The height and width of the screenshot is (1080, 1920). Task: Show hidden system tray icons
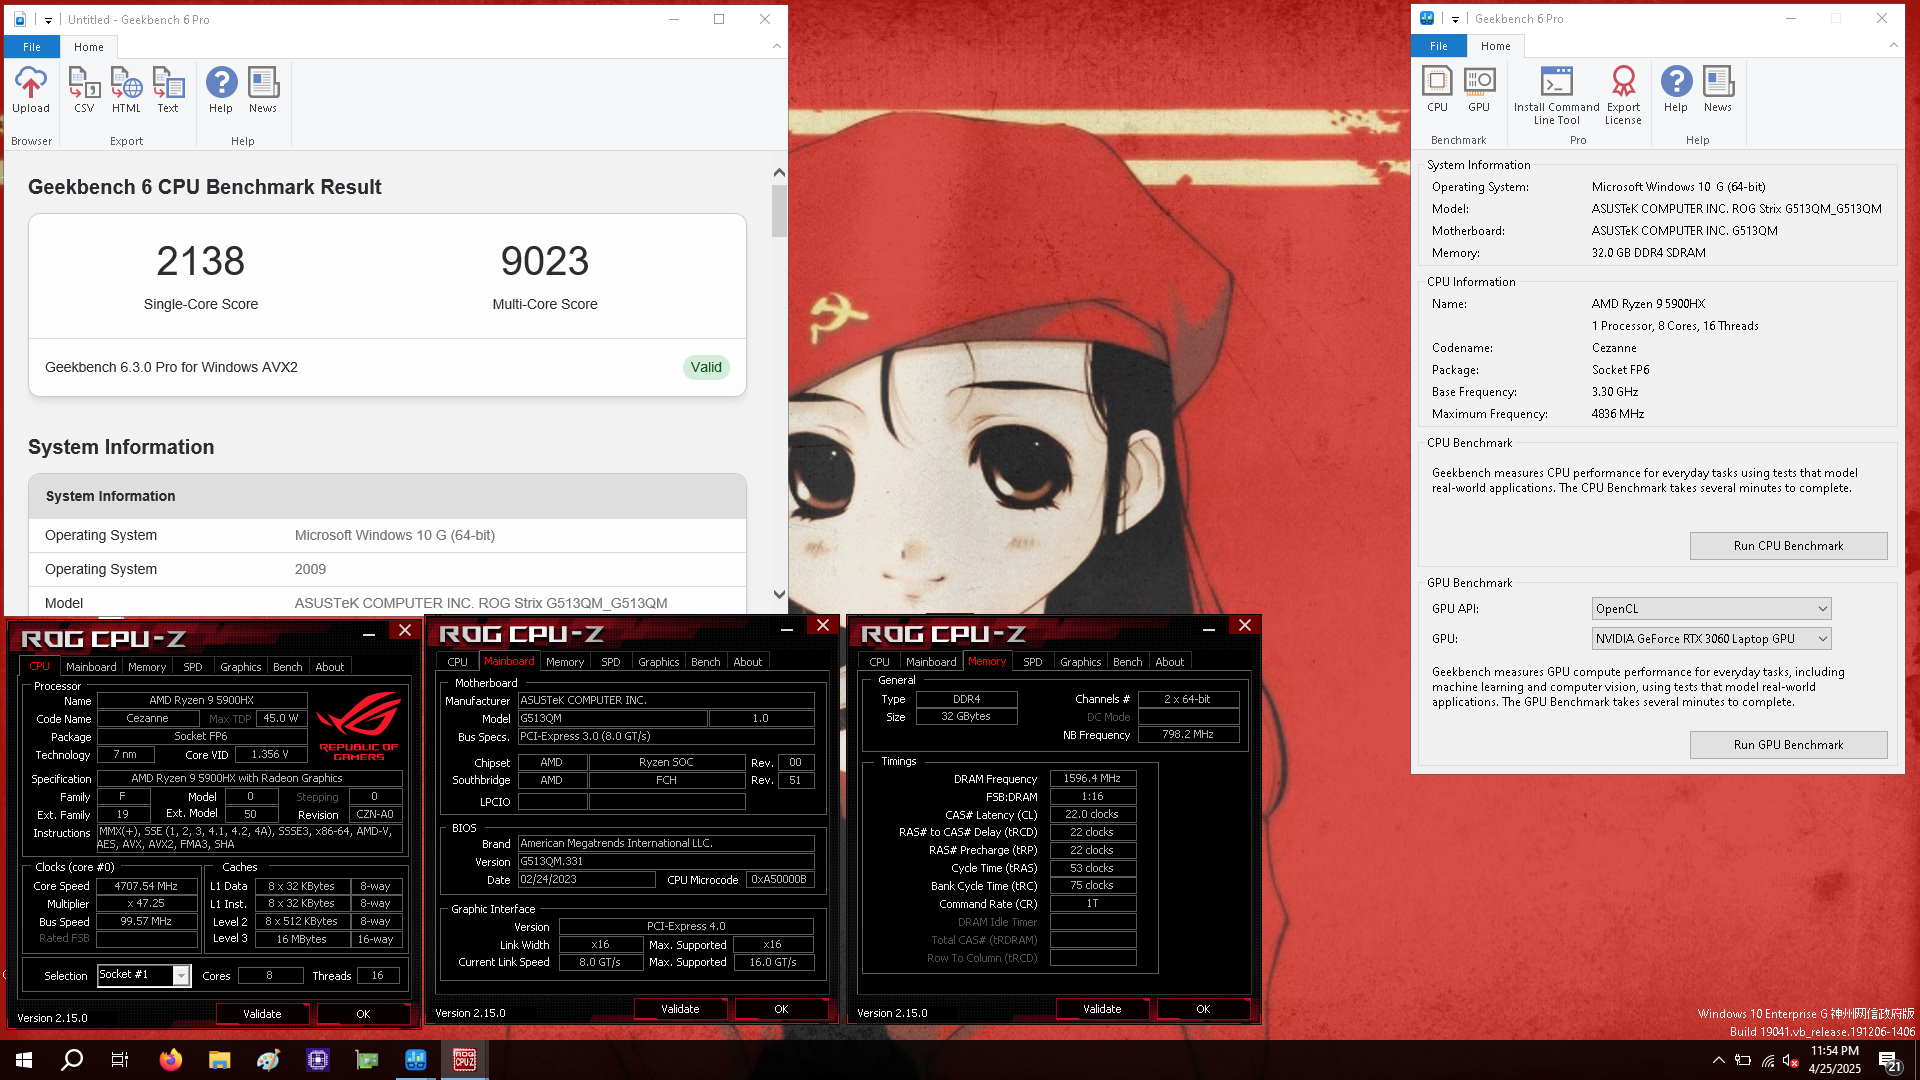[x=1718, y=1060]
